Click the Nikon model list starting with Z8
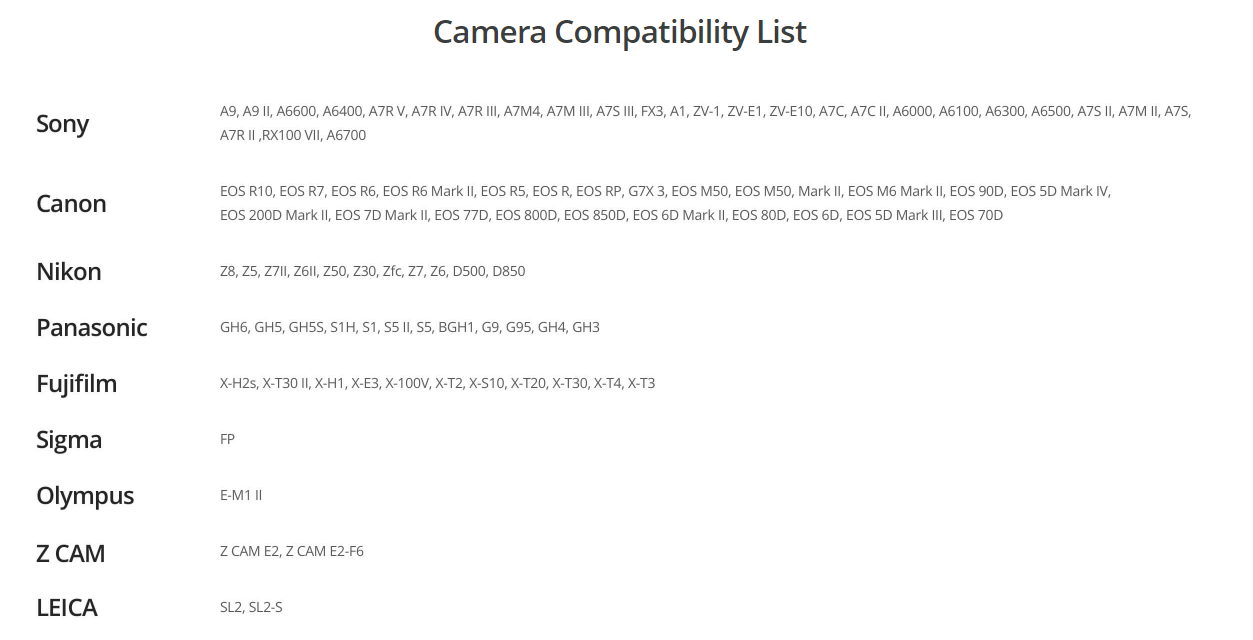Screen dimensions: 1253x640 (372, 271)
